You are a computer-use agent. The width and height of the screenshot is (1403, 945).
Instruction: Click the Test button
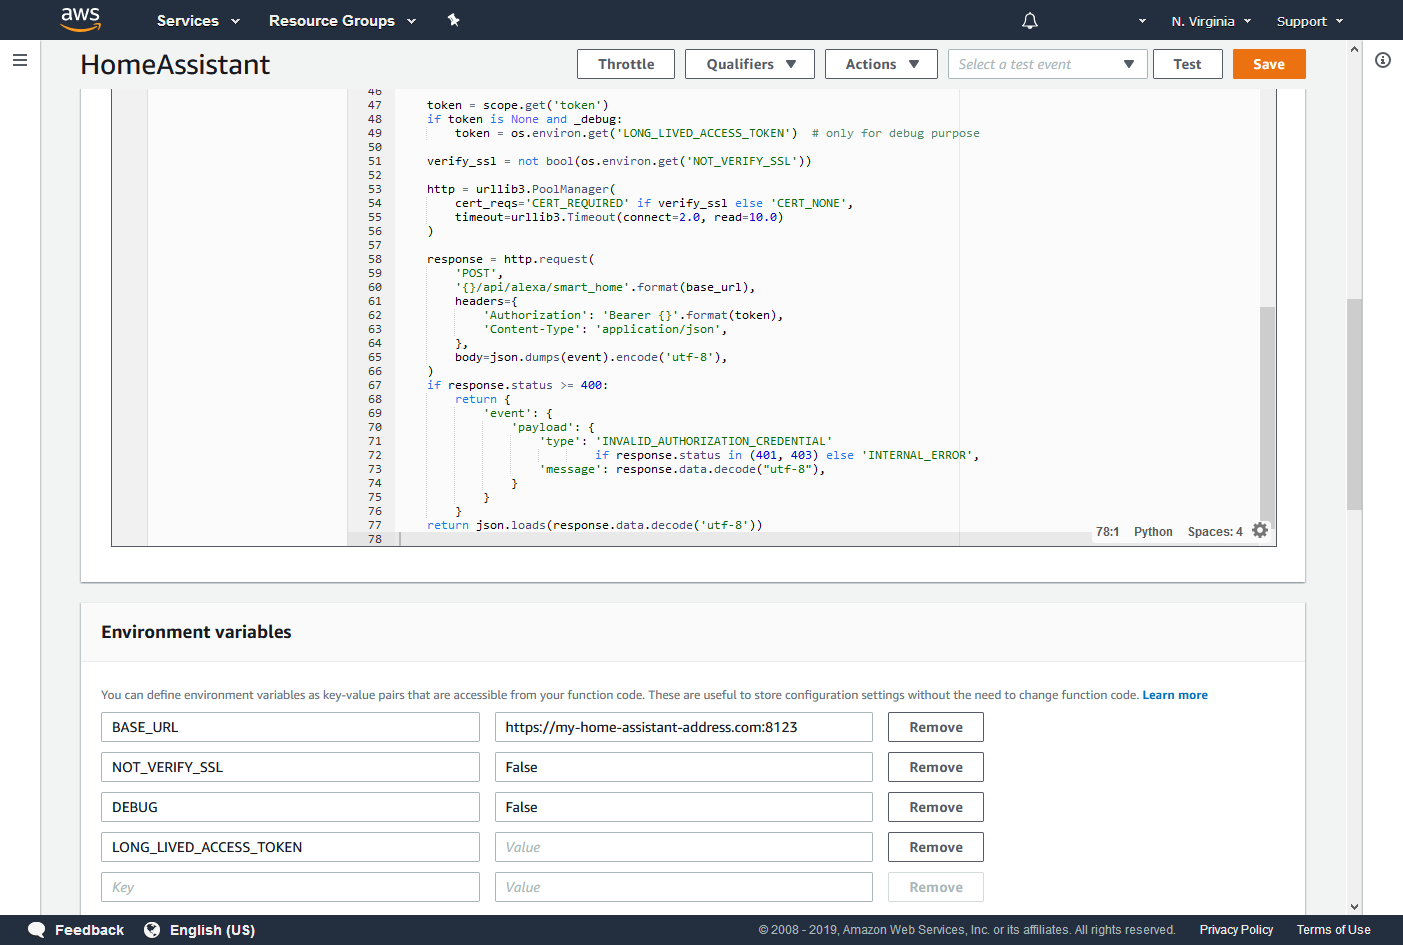[1187, 64]
